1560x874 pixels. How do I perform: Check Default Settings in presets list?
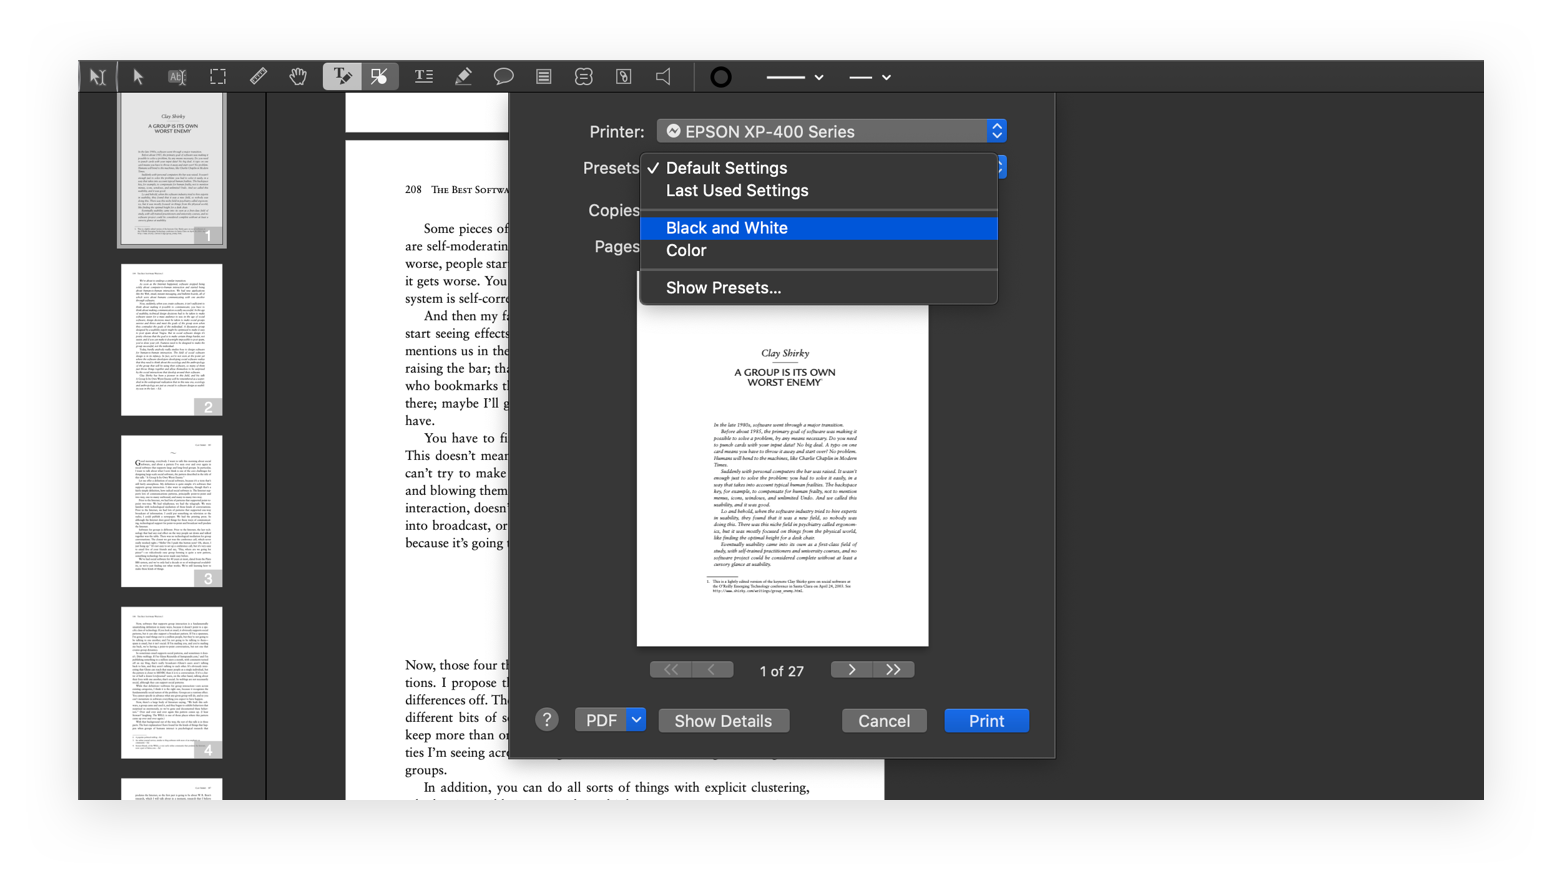[x=725, y=167]
